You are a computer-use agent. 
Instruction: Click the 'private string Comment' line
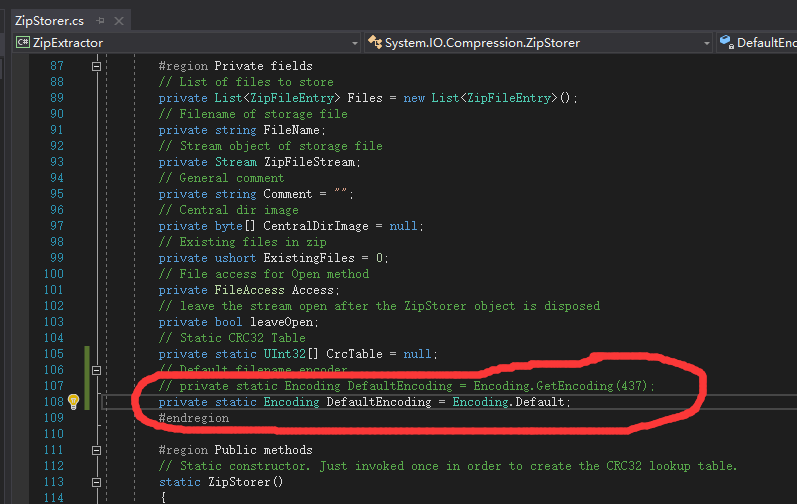pyautogui.click(x=256, y=194)
